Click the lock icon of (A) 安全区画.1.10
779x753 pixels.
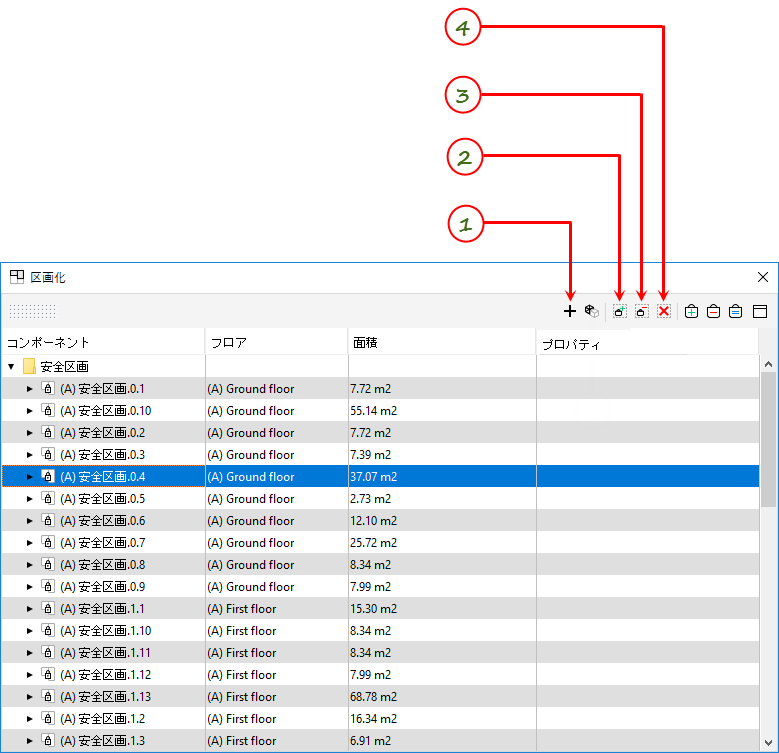[48, 630]
